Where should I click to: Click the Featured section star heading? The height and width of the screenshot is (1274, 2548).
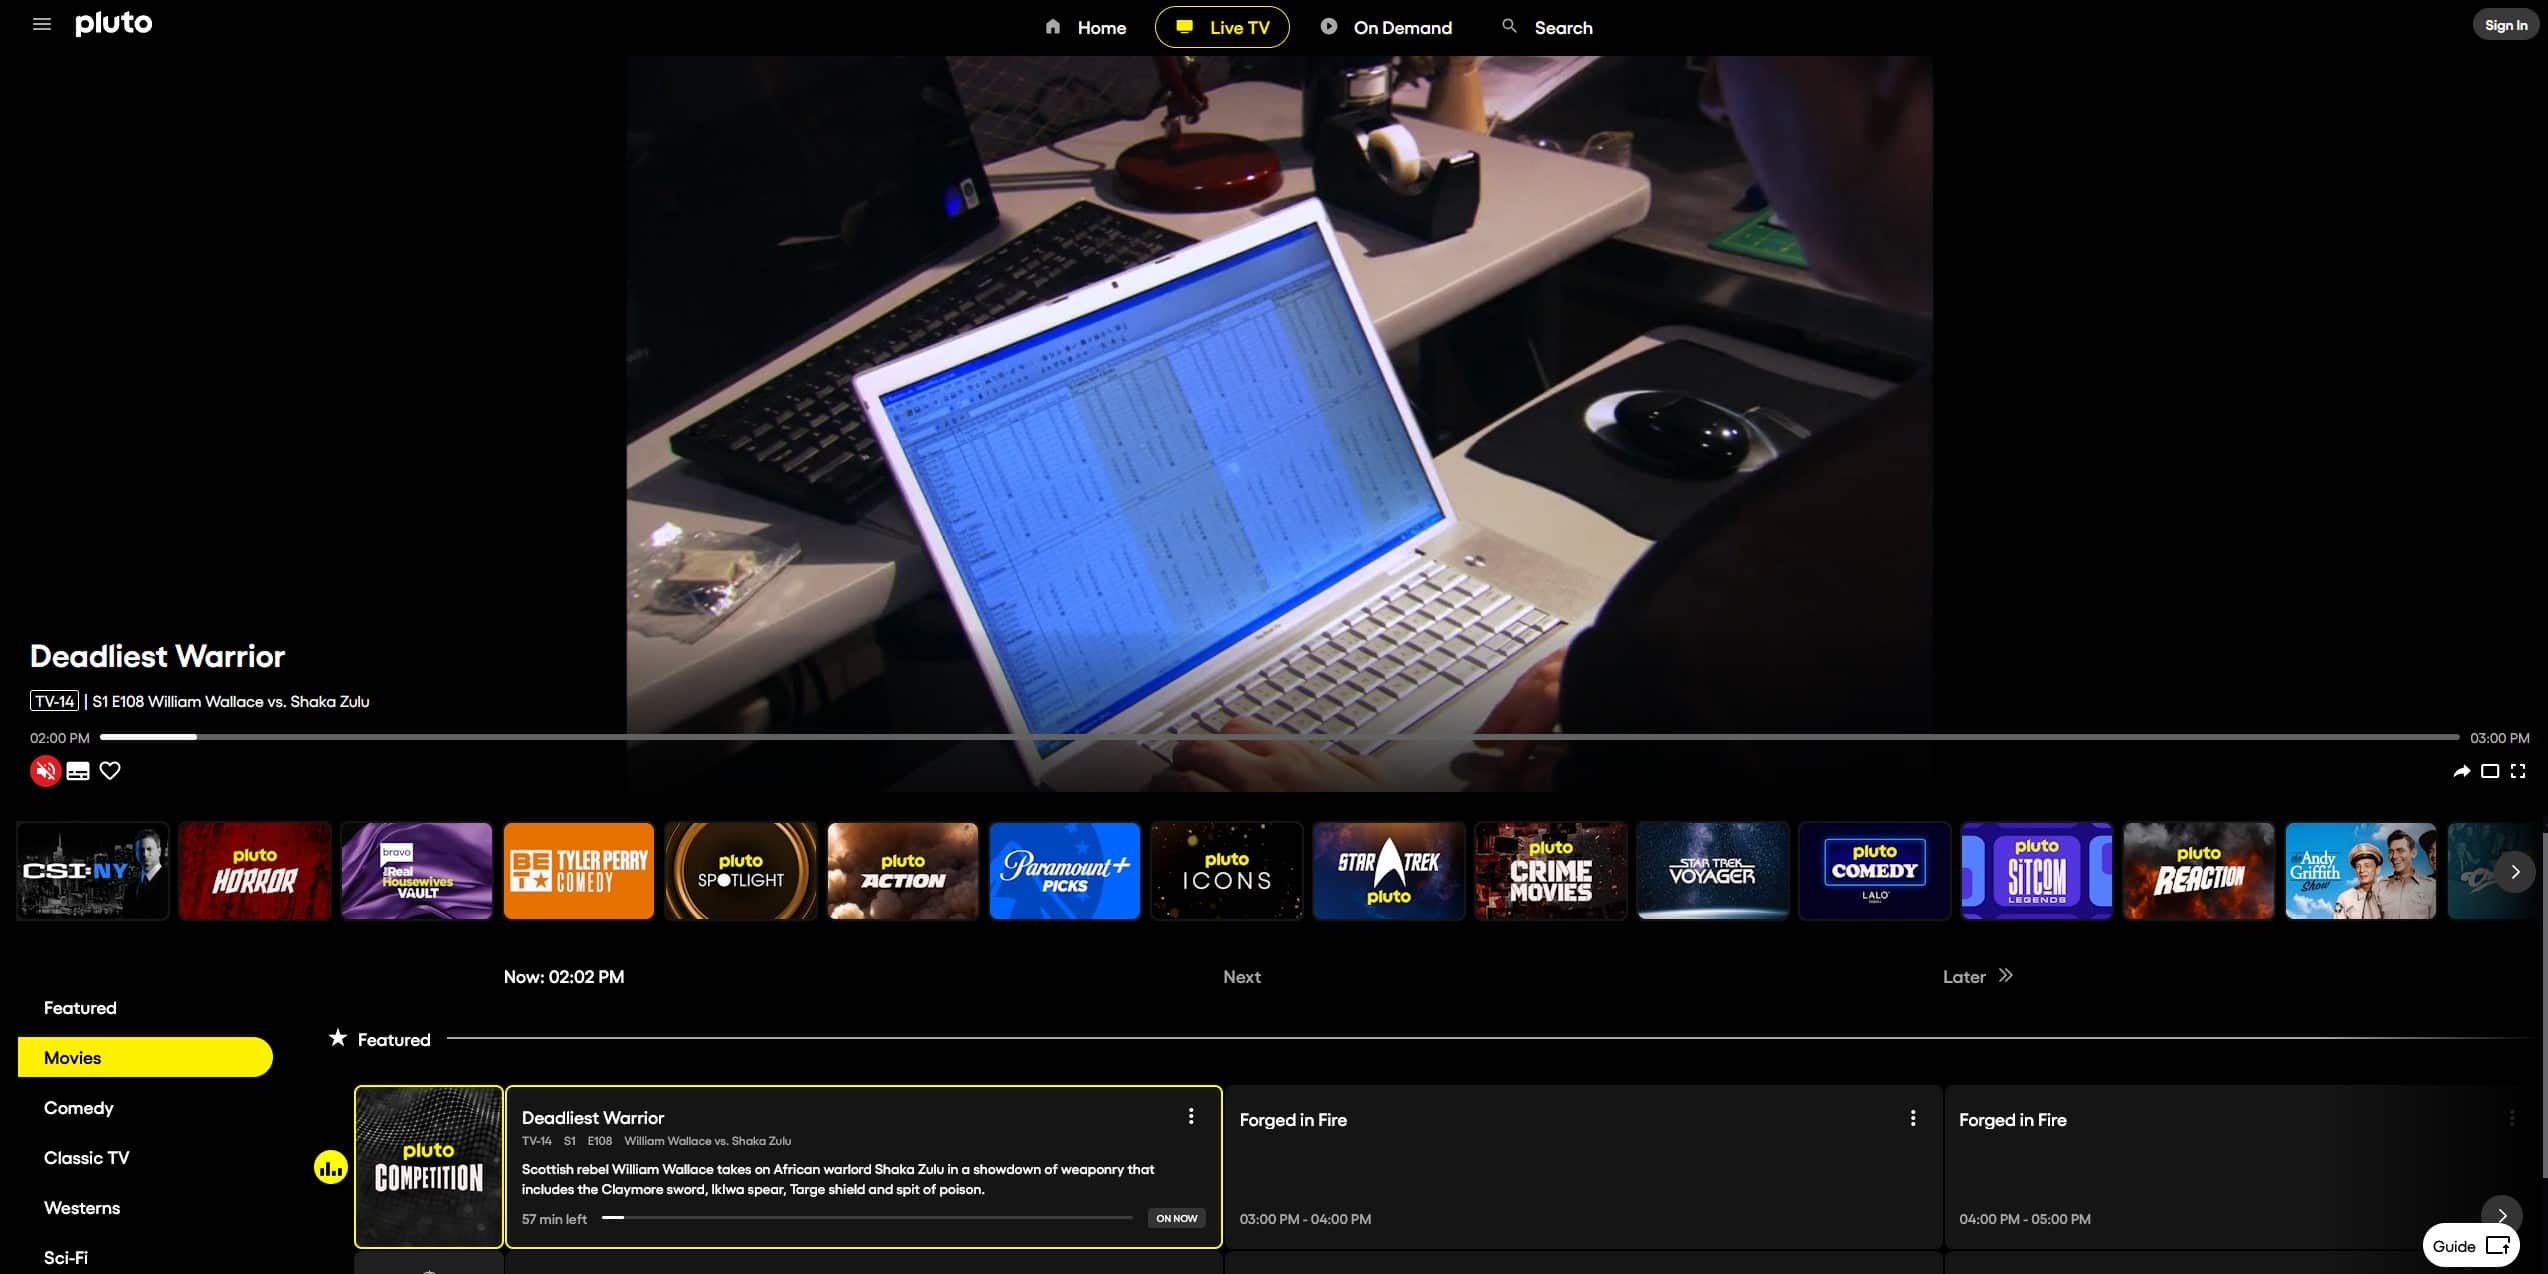point(380,1039)
